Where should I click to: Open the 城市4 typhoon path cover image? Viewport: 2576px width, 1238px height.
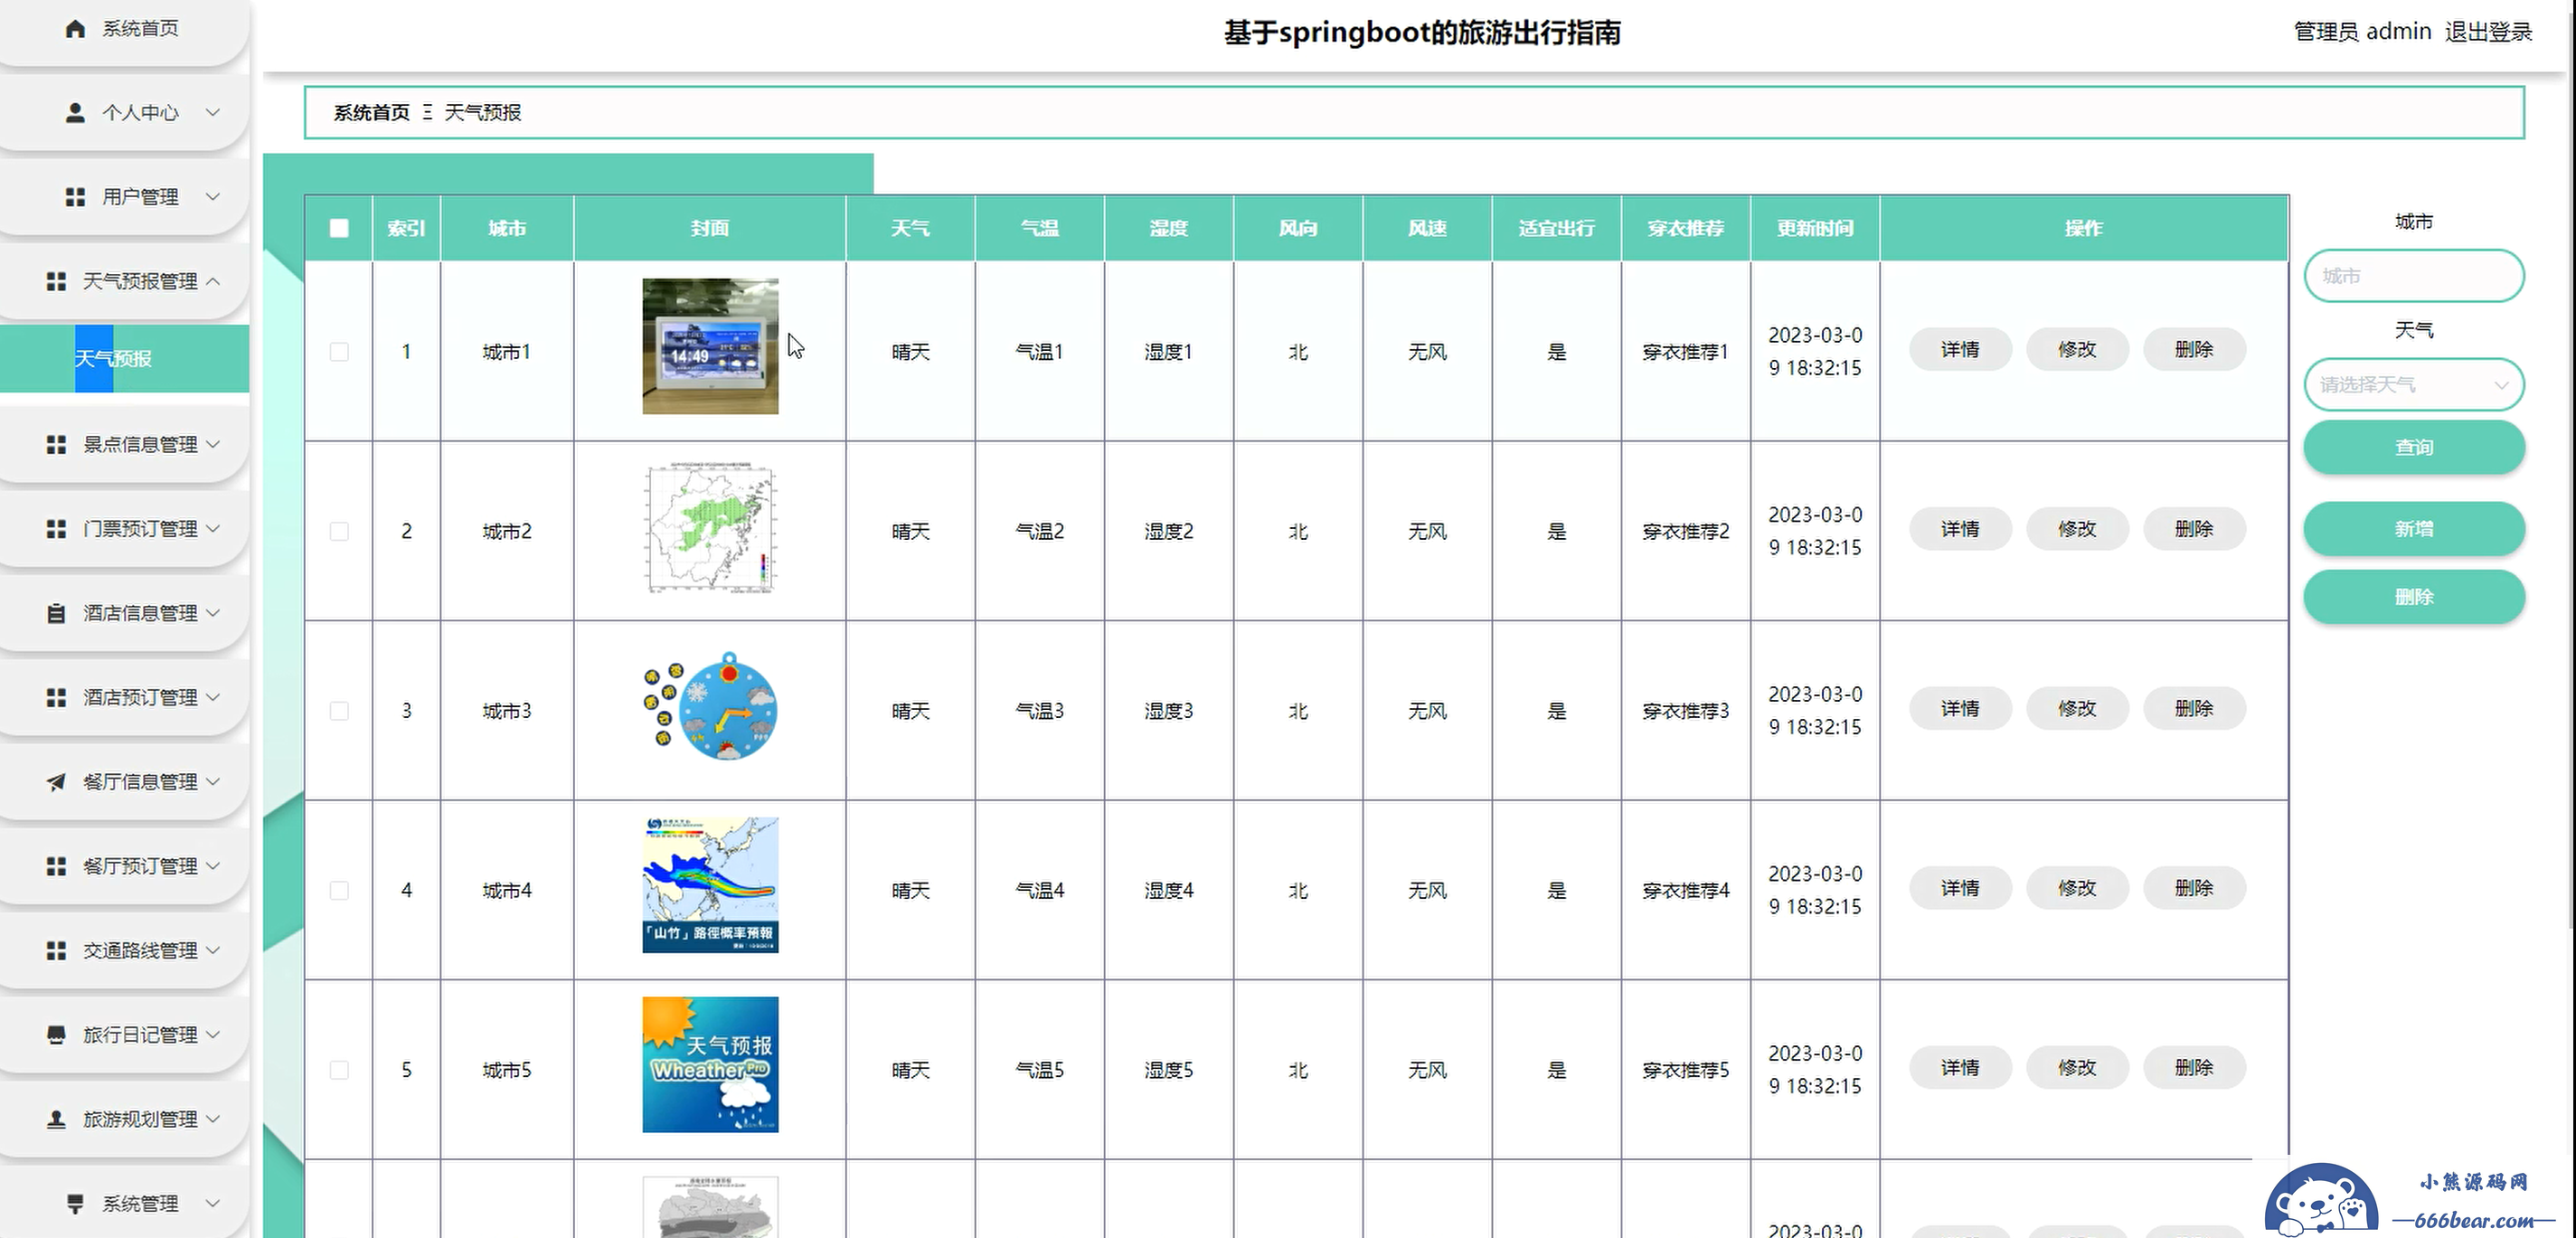(710, 885)
